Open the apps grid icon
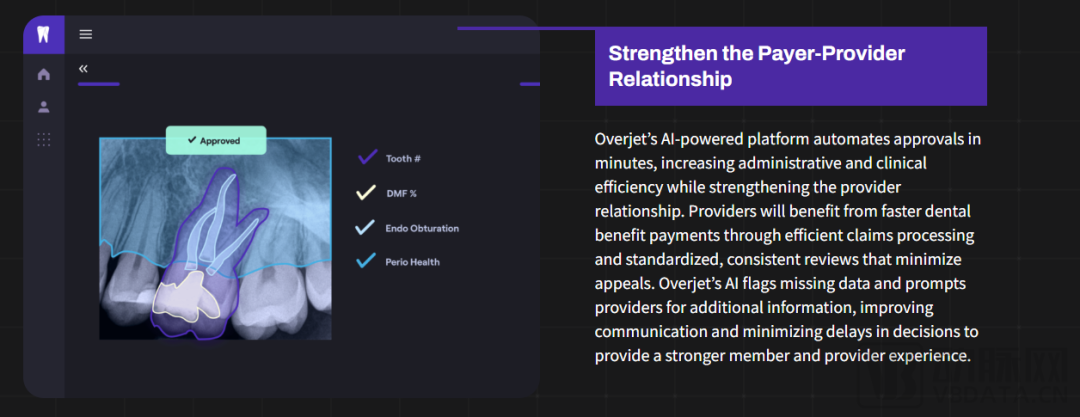The height and width of the screenshot is (417, 1080). pos(43,140)
